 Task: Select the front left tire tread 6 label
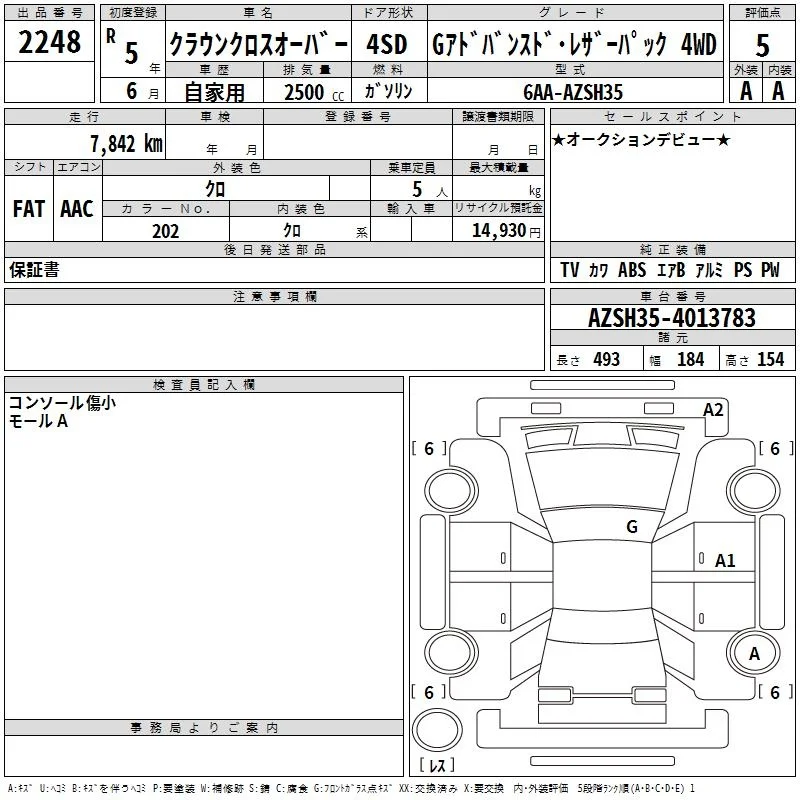429,448
